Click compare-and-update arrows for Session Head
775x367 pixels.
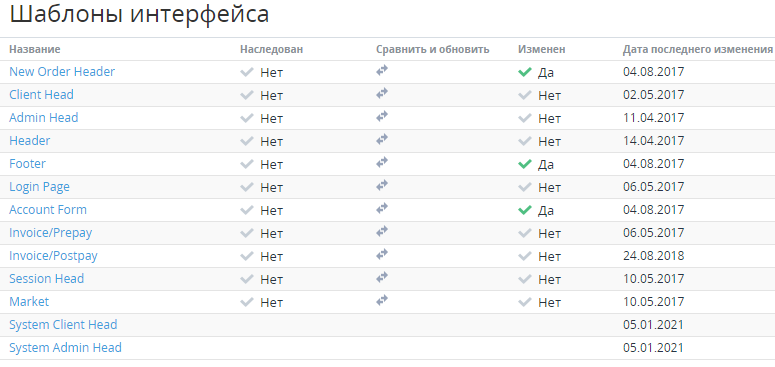(x=382, y=278)
